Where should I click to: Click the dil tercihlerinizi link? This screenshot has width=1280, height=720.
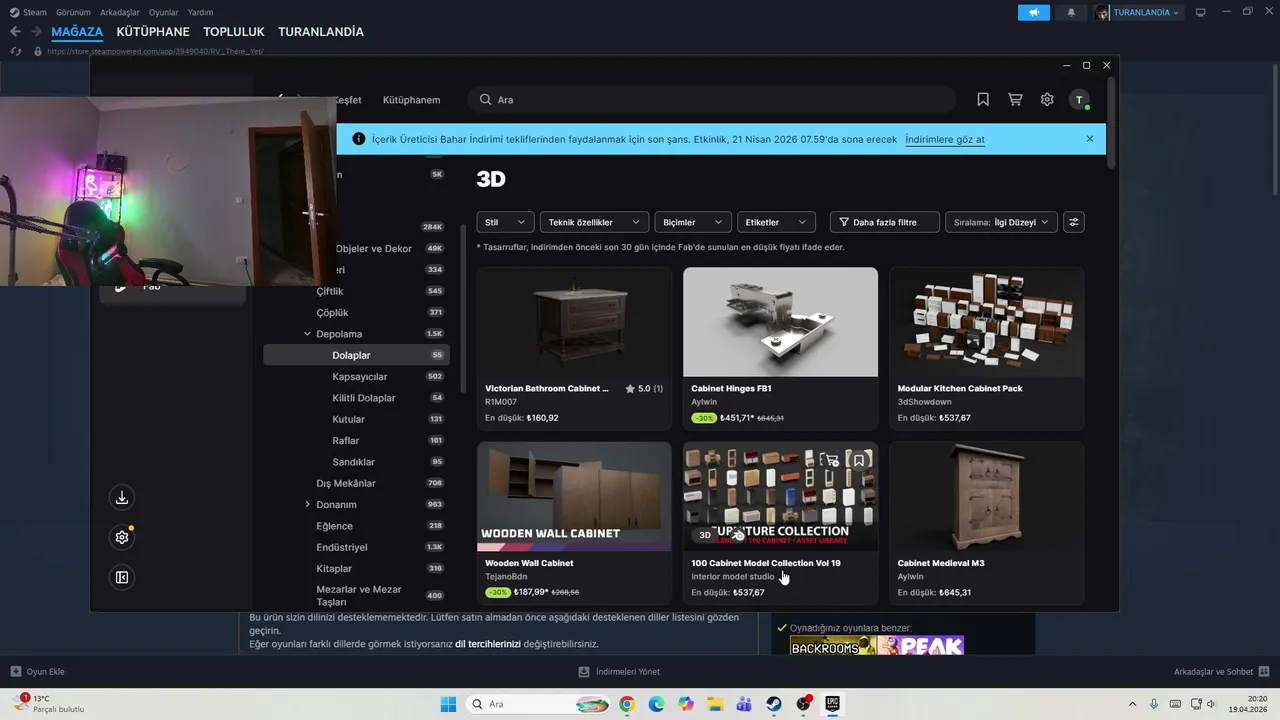point(488,644)
